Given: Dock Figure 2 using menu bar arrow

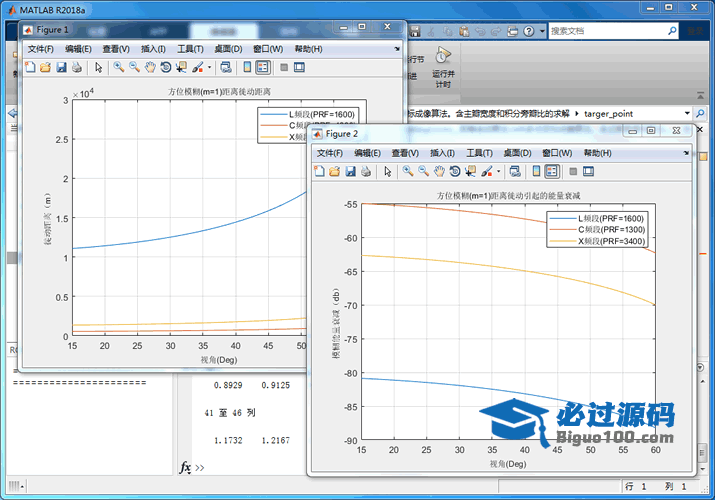Looking at the screenshot, I should (x=686, y=153).
